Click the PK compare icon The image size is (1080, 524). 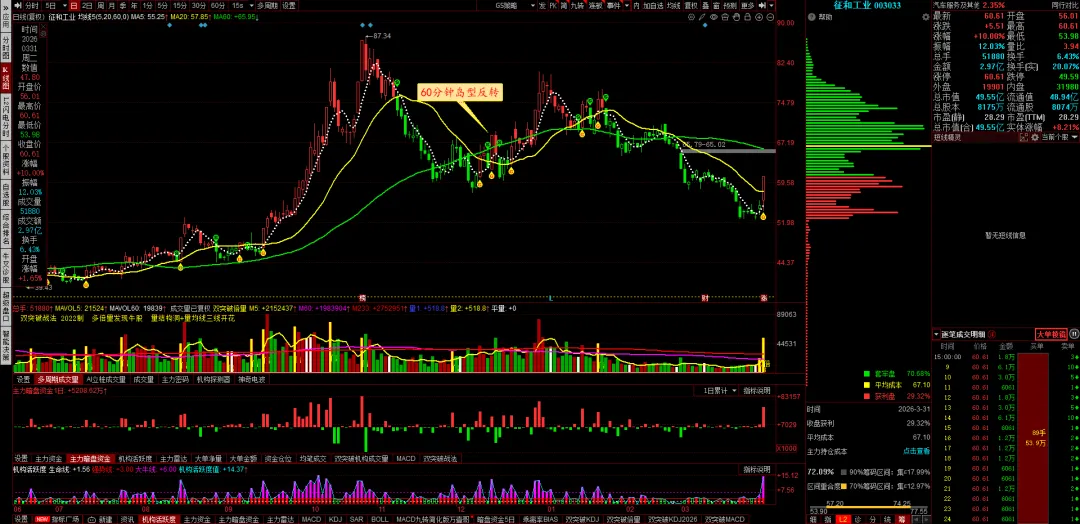(553, 5)
